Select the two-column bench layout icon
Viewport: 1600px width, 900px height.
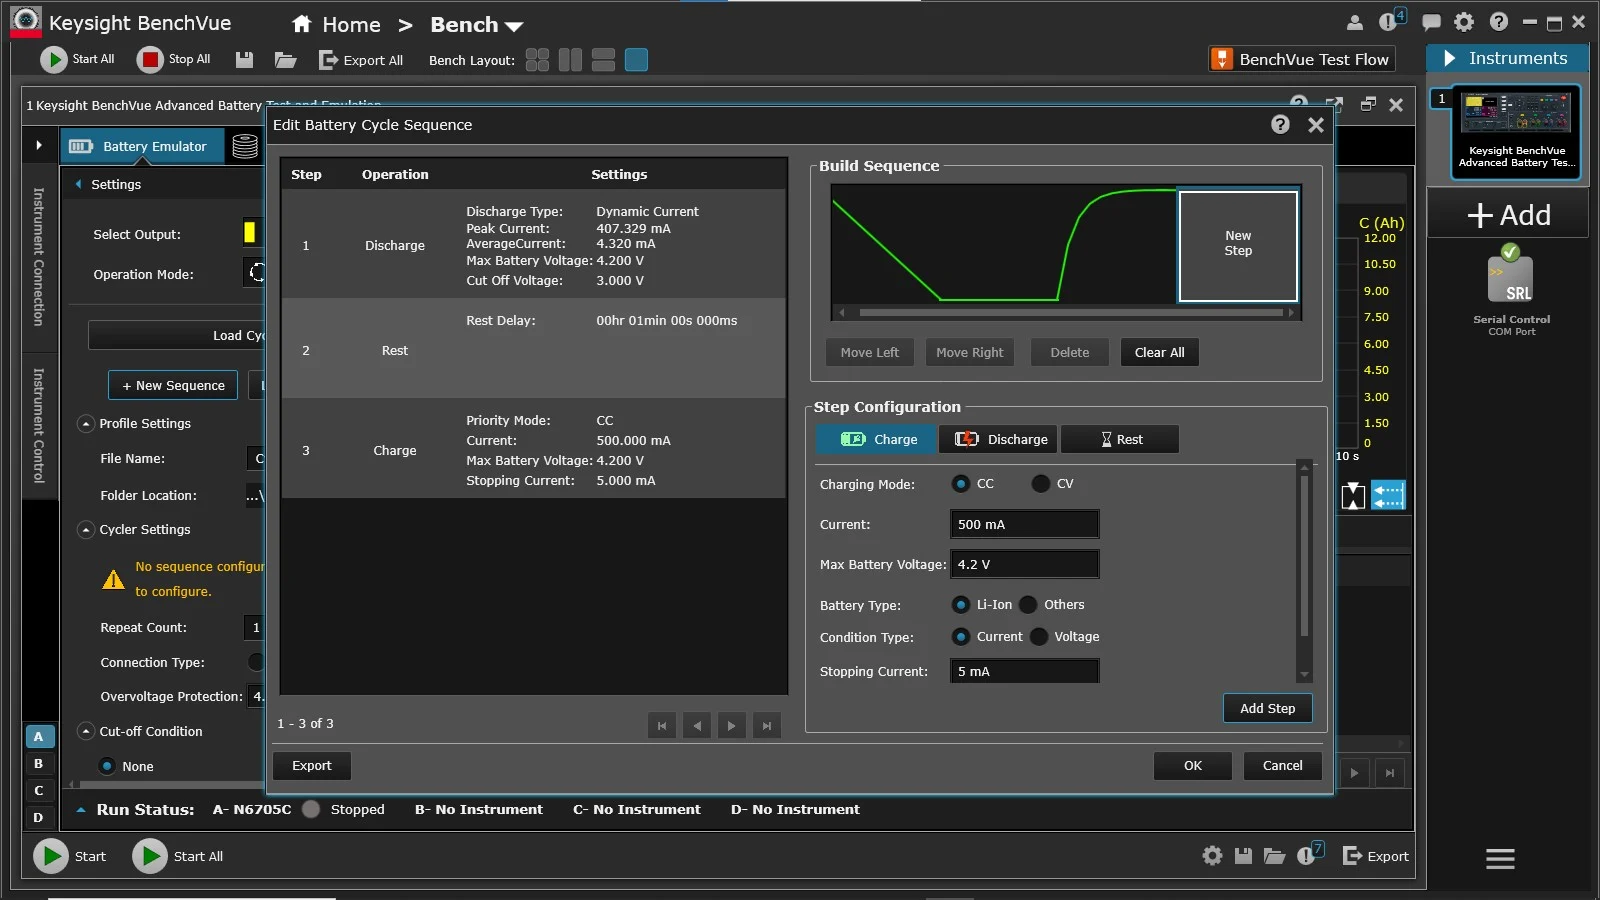point(570,60)
